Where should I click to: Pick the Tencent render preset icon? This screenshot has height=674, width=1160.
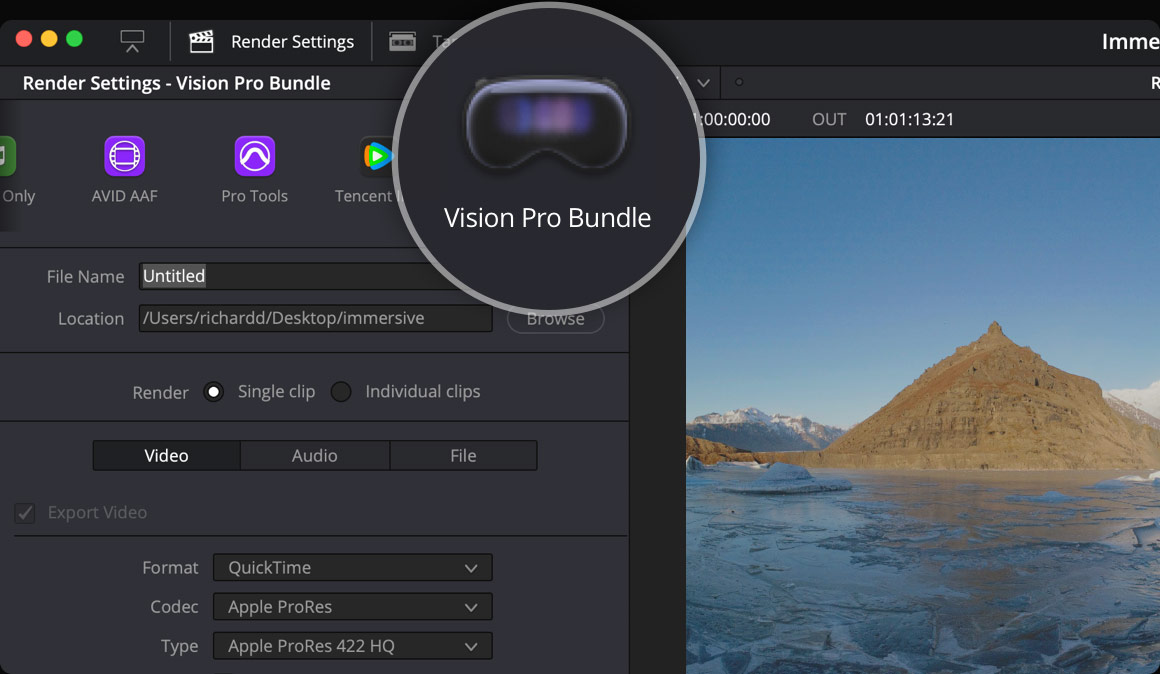(376, 157)
